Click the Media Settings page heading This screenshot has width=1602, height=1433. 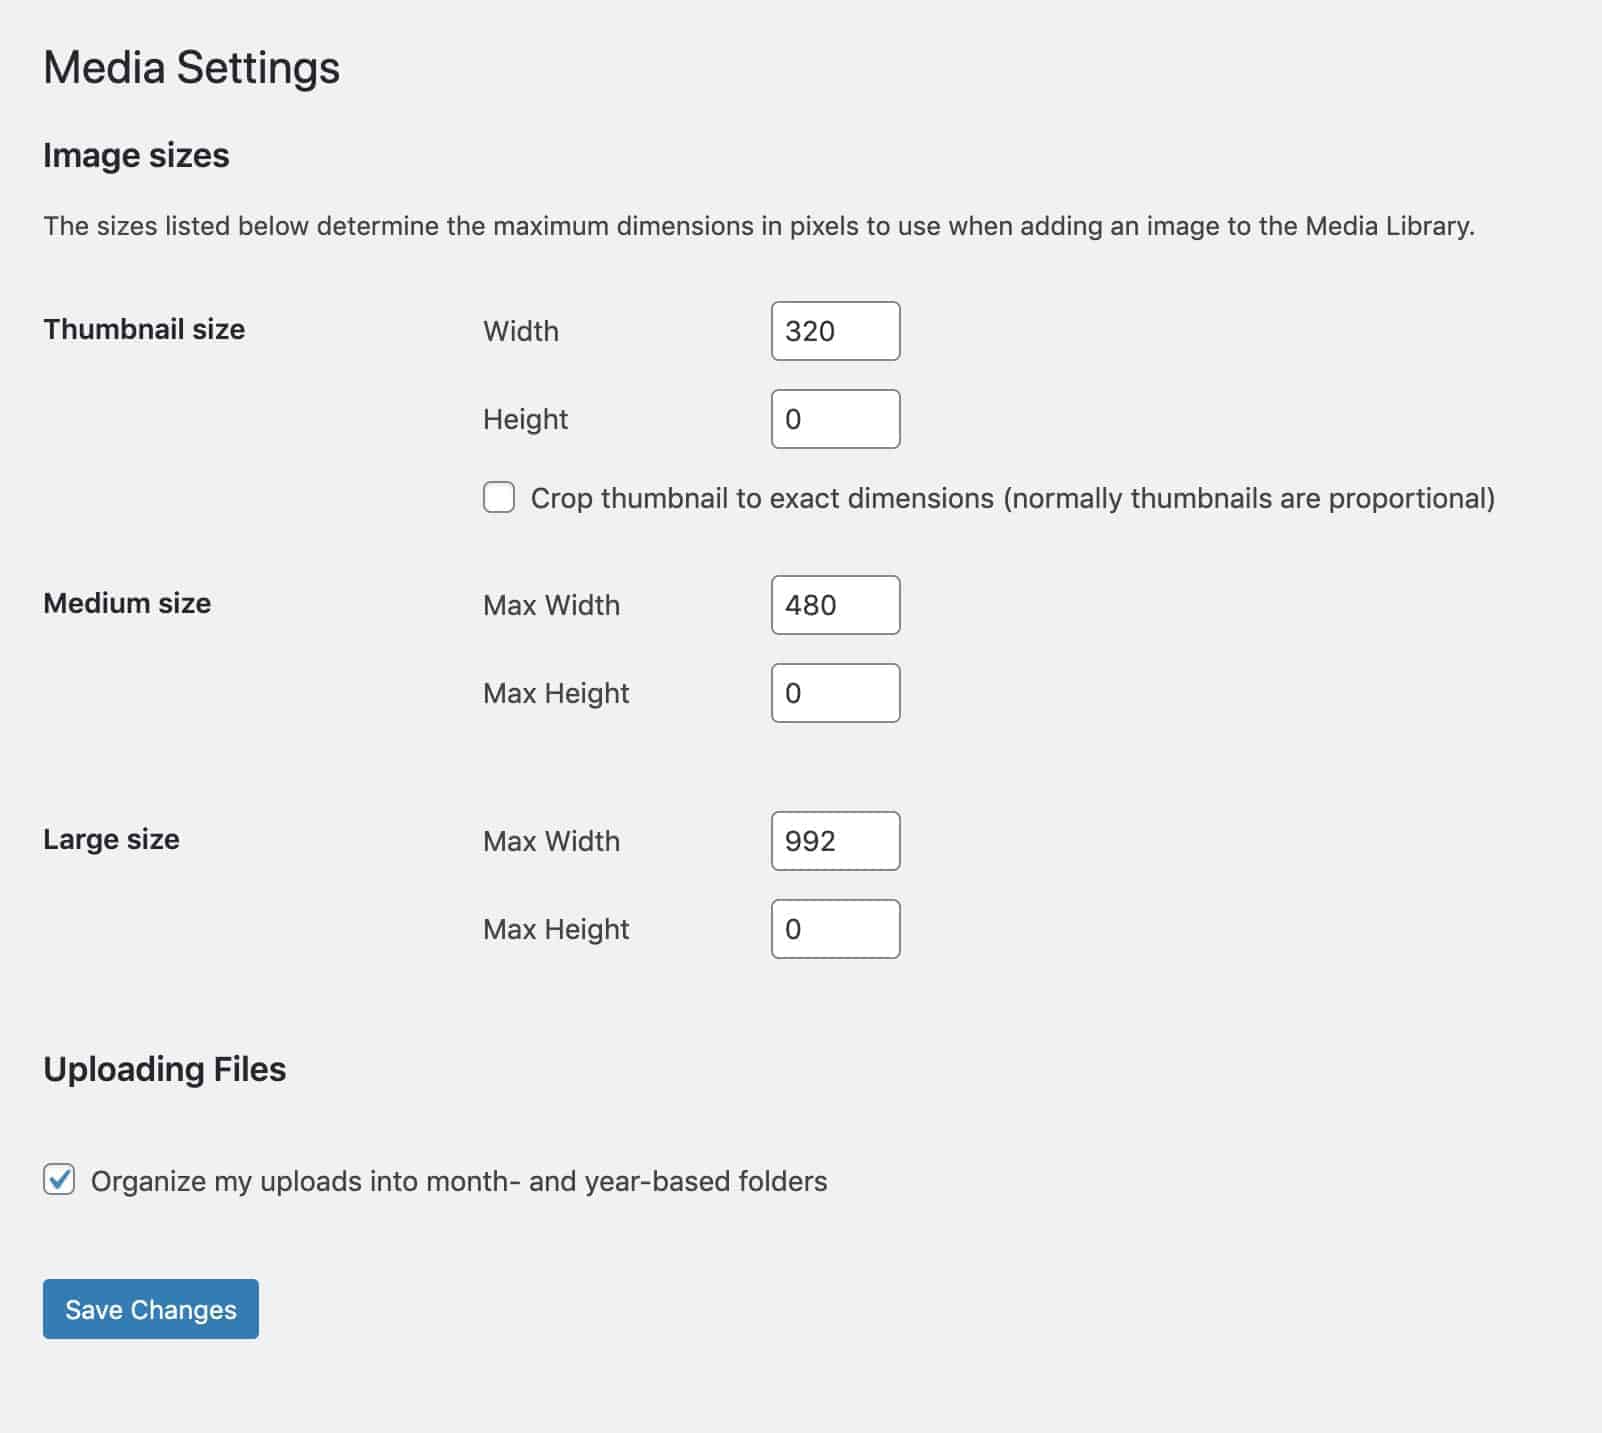point(191,67)
